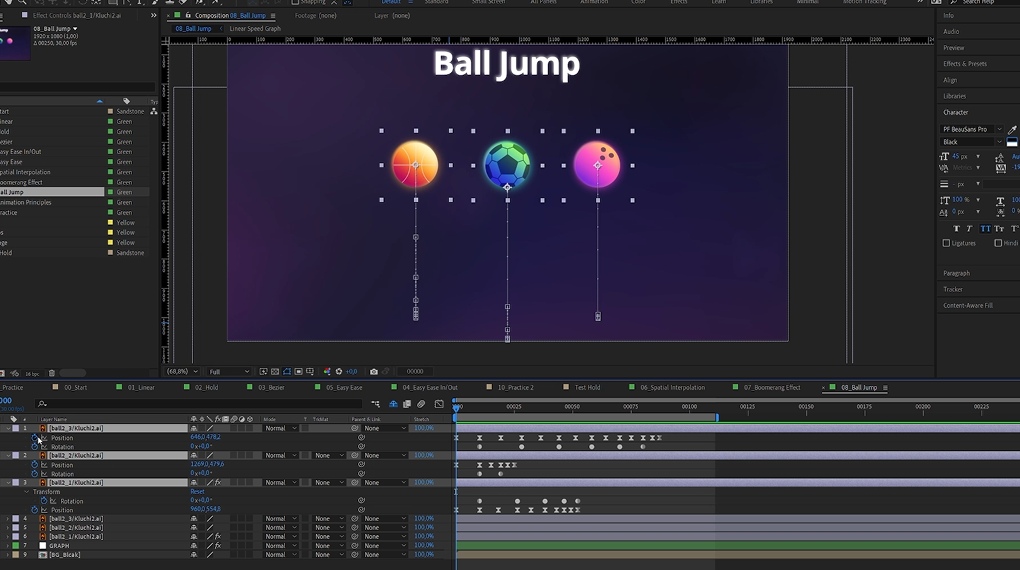Switch to the 05_Easy Ease timeline tab
The width and height of the screenshot is (1020, 570).
343,387
